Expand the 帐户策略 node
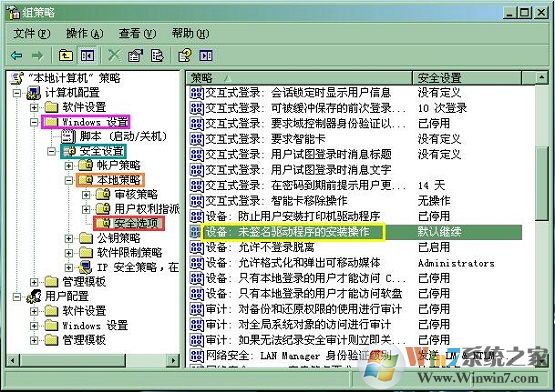 tap(69, 165)
